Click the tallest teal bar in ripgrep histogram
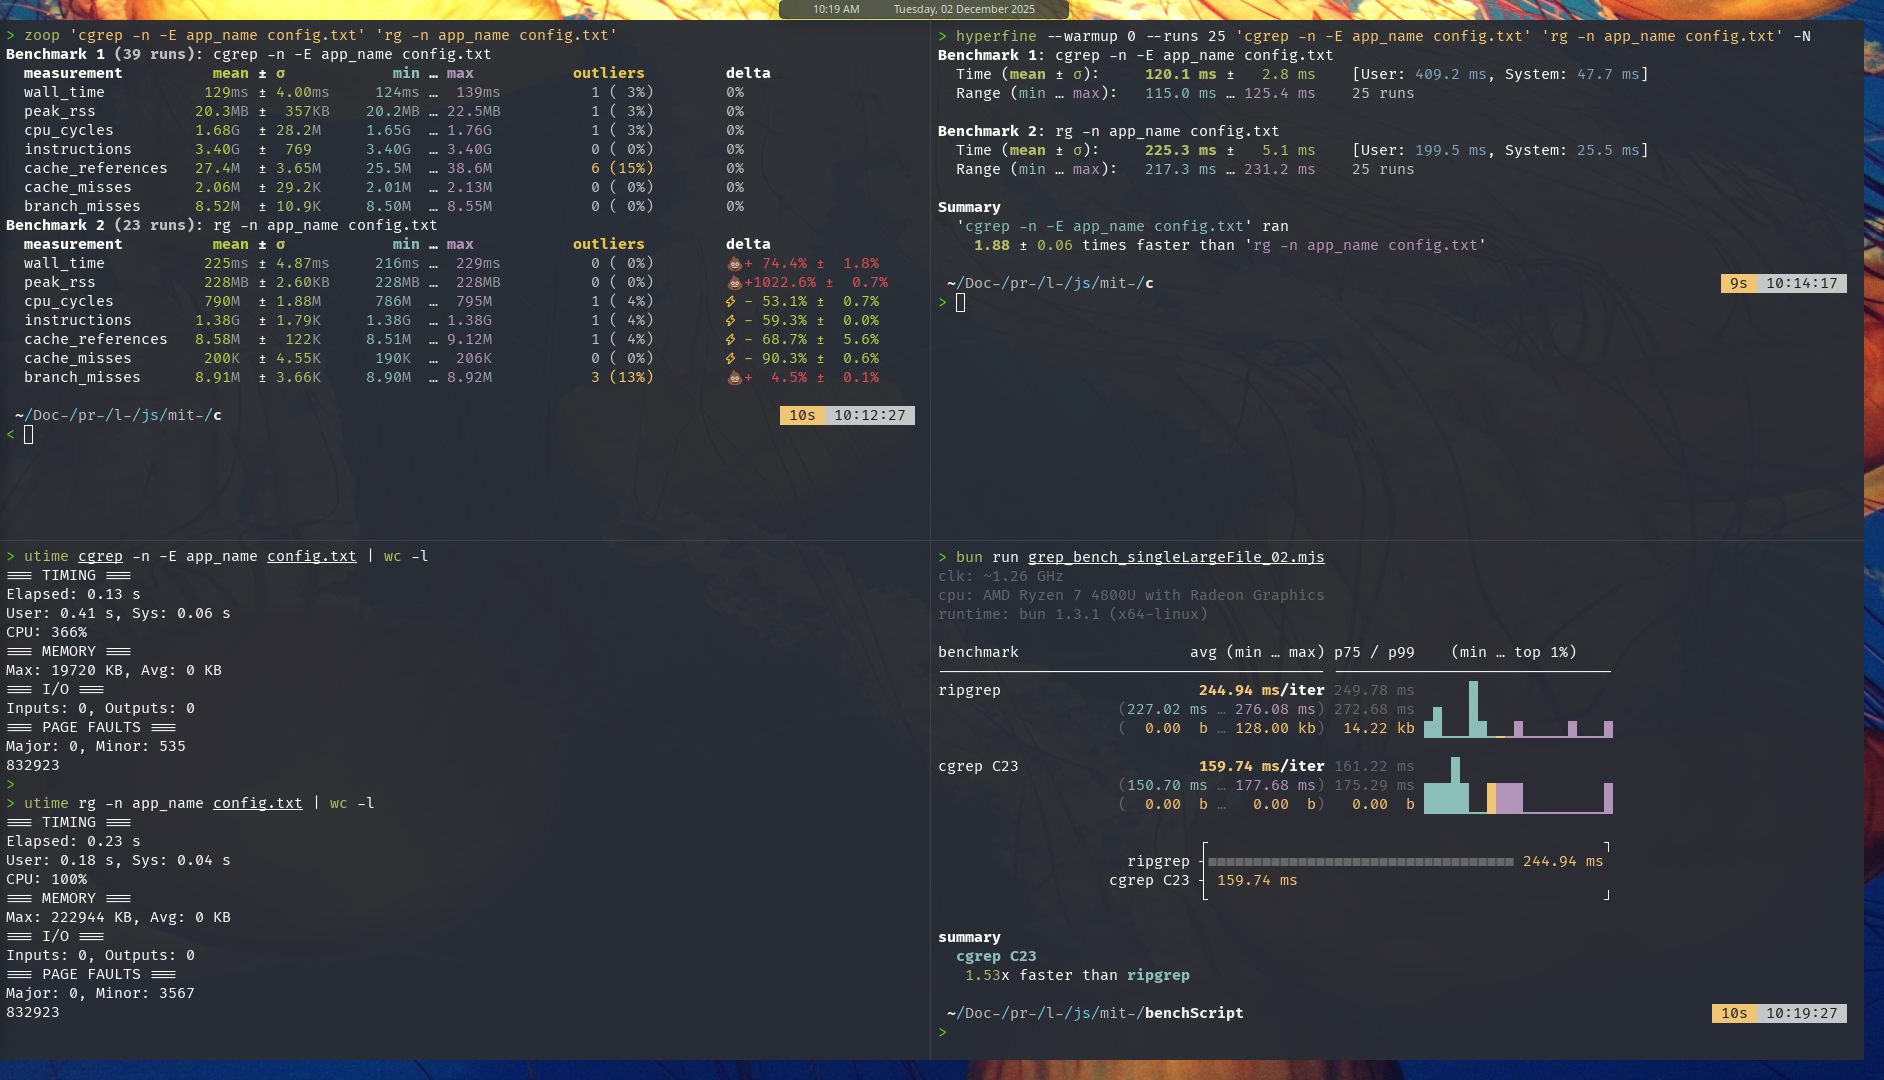The height and width of the screenshot is (1080, 1884). tap(1473, 708)
